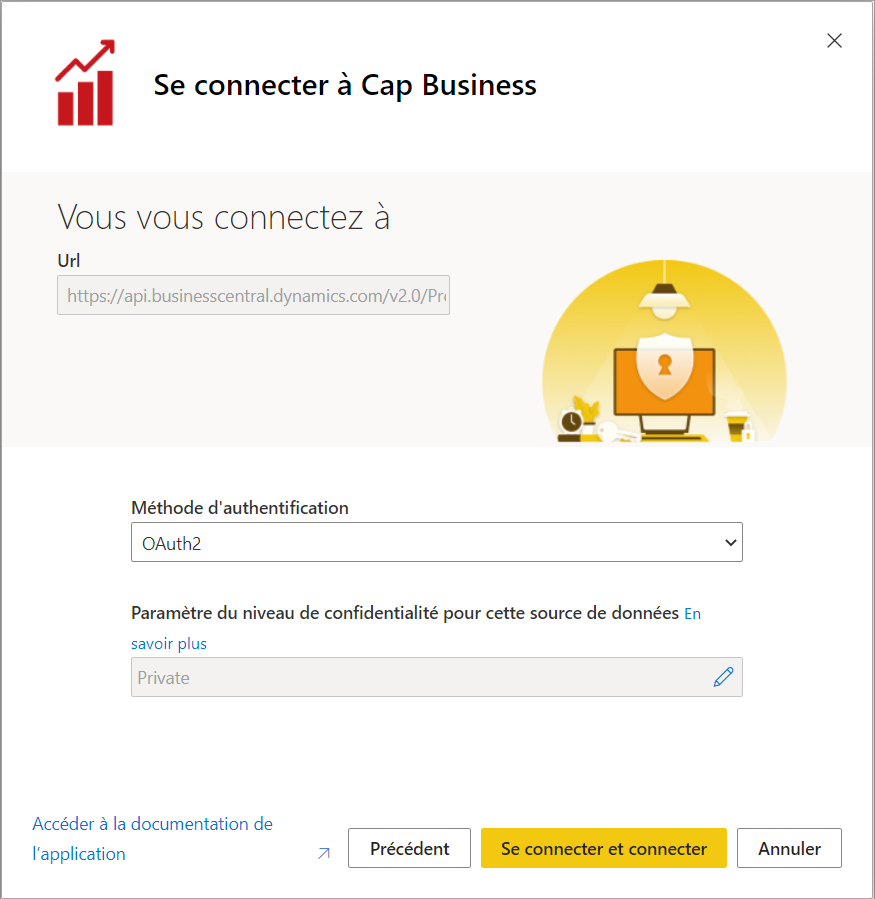875x899 pixels.
Task: Click the Méthode d'authentification label
Action: tap(240, 508)
